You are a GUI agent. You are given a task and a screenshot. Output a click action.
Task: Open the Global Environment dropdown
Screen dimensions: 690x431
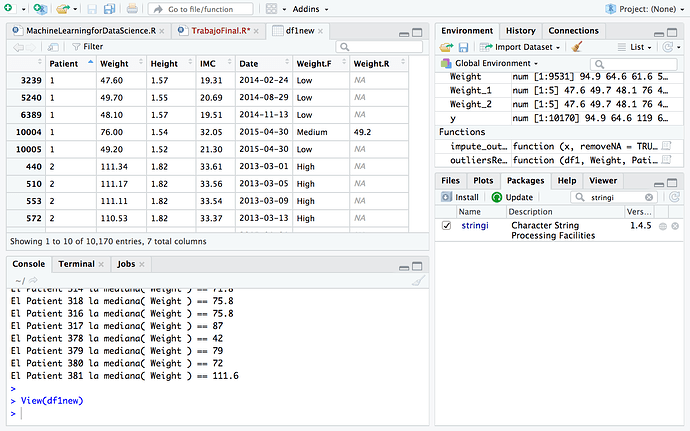tap(489, 63)
